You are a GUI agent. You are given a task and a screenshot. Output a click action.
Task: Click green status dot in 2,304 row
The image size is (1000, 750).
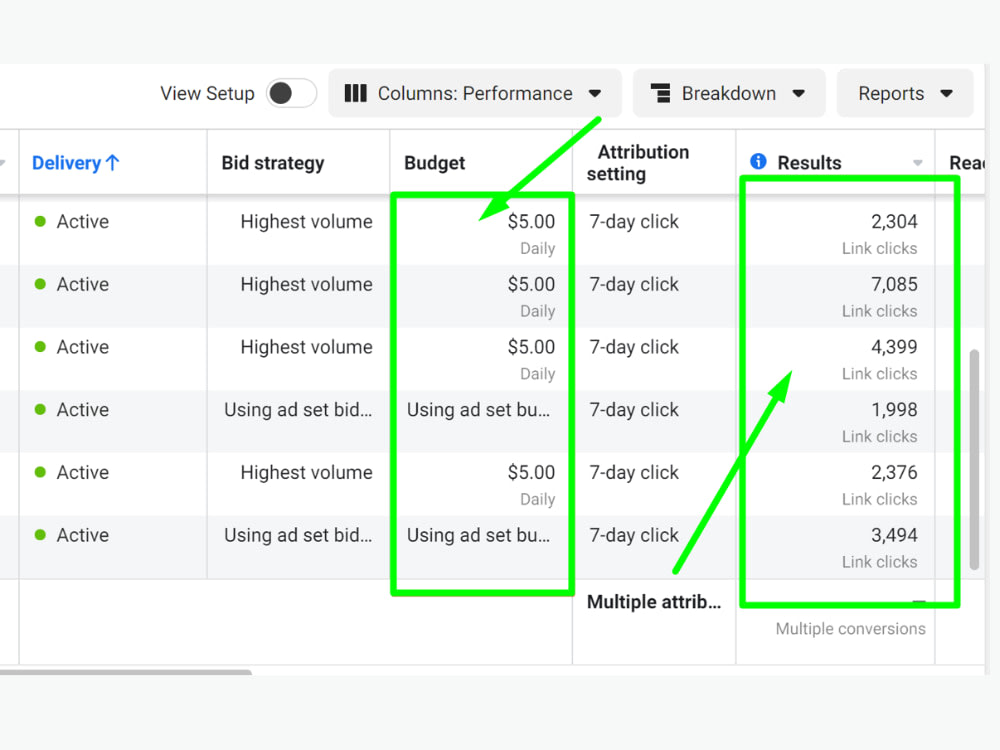(40, 221)
